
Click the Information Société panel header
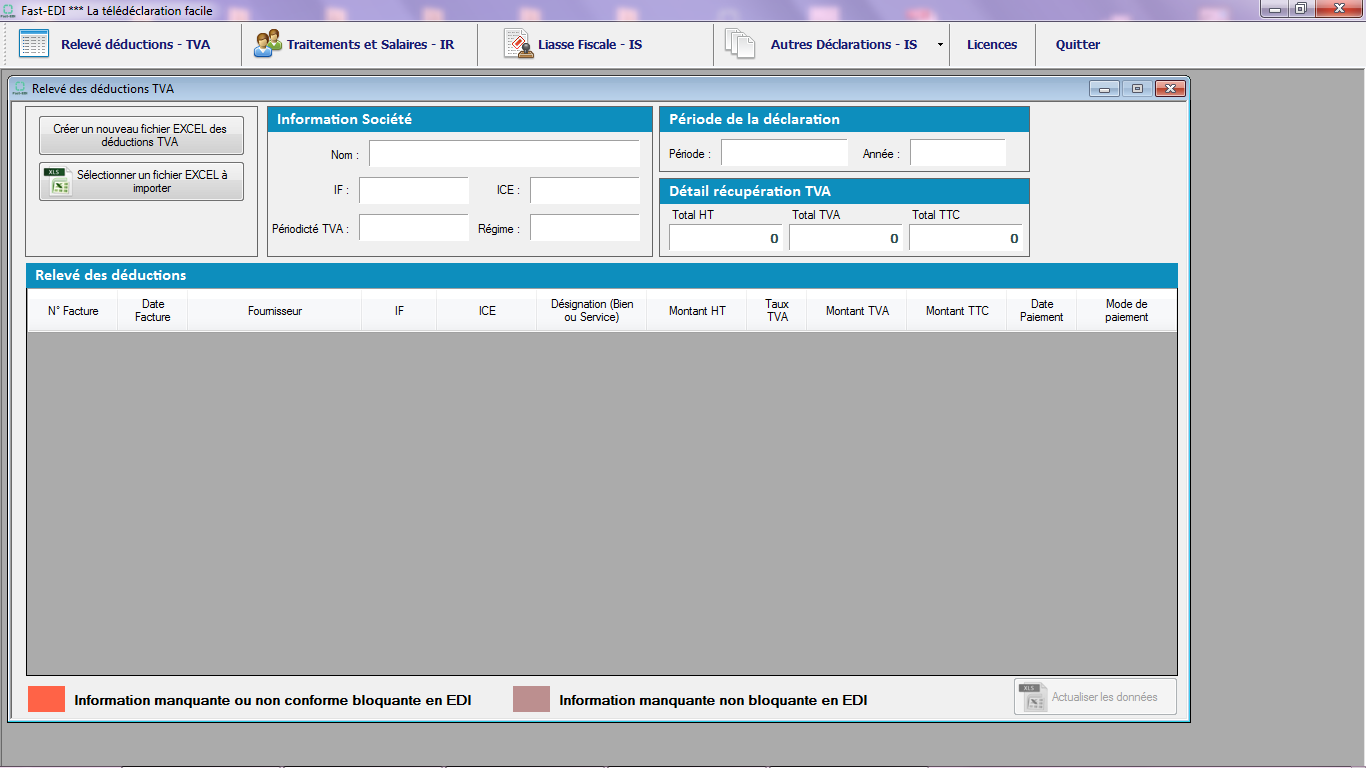(x=460, y=119)
